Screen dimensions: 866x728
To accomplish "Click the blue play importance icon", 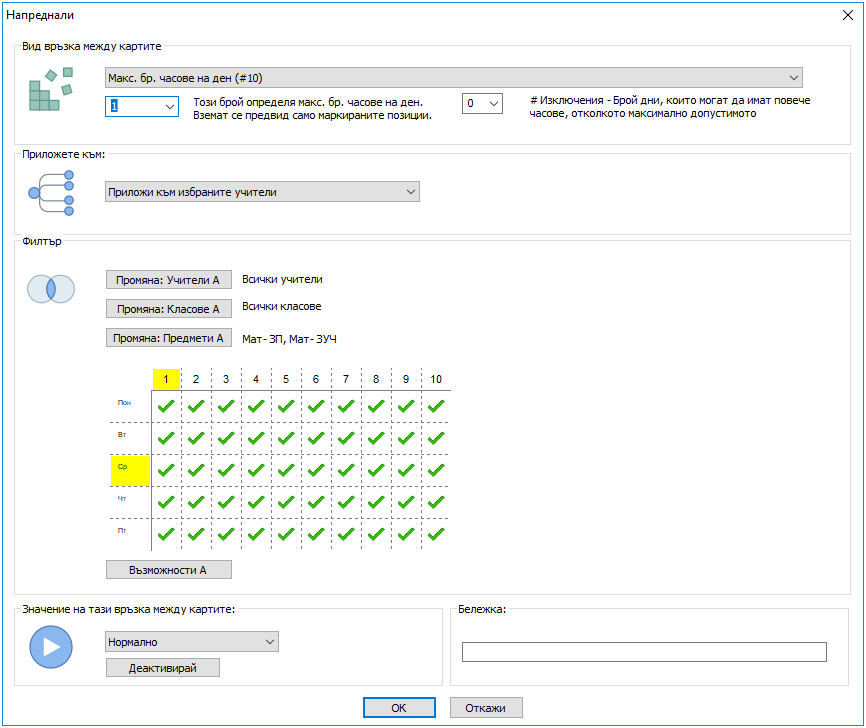I will [50, 647].
